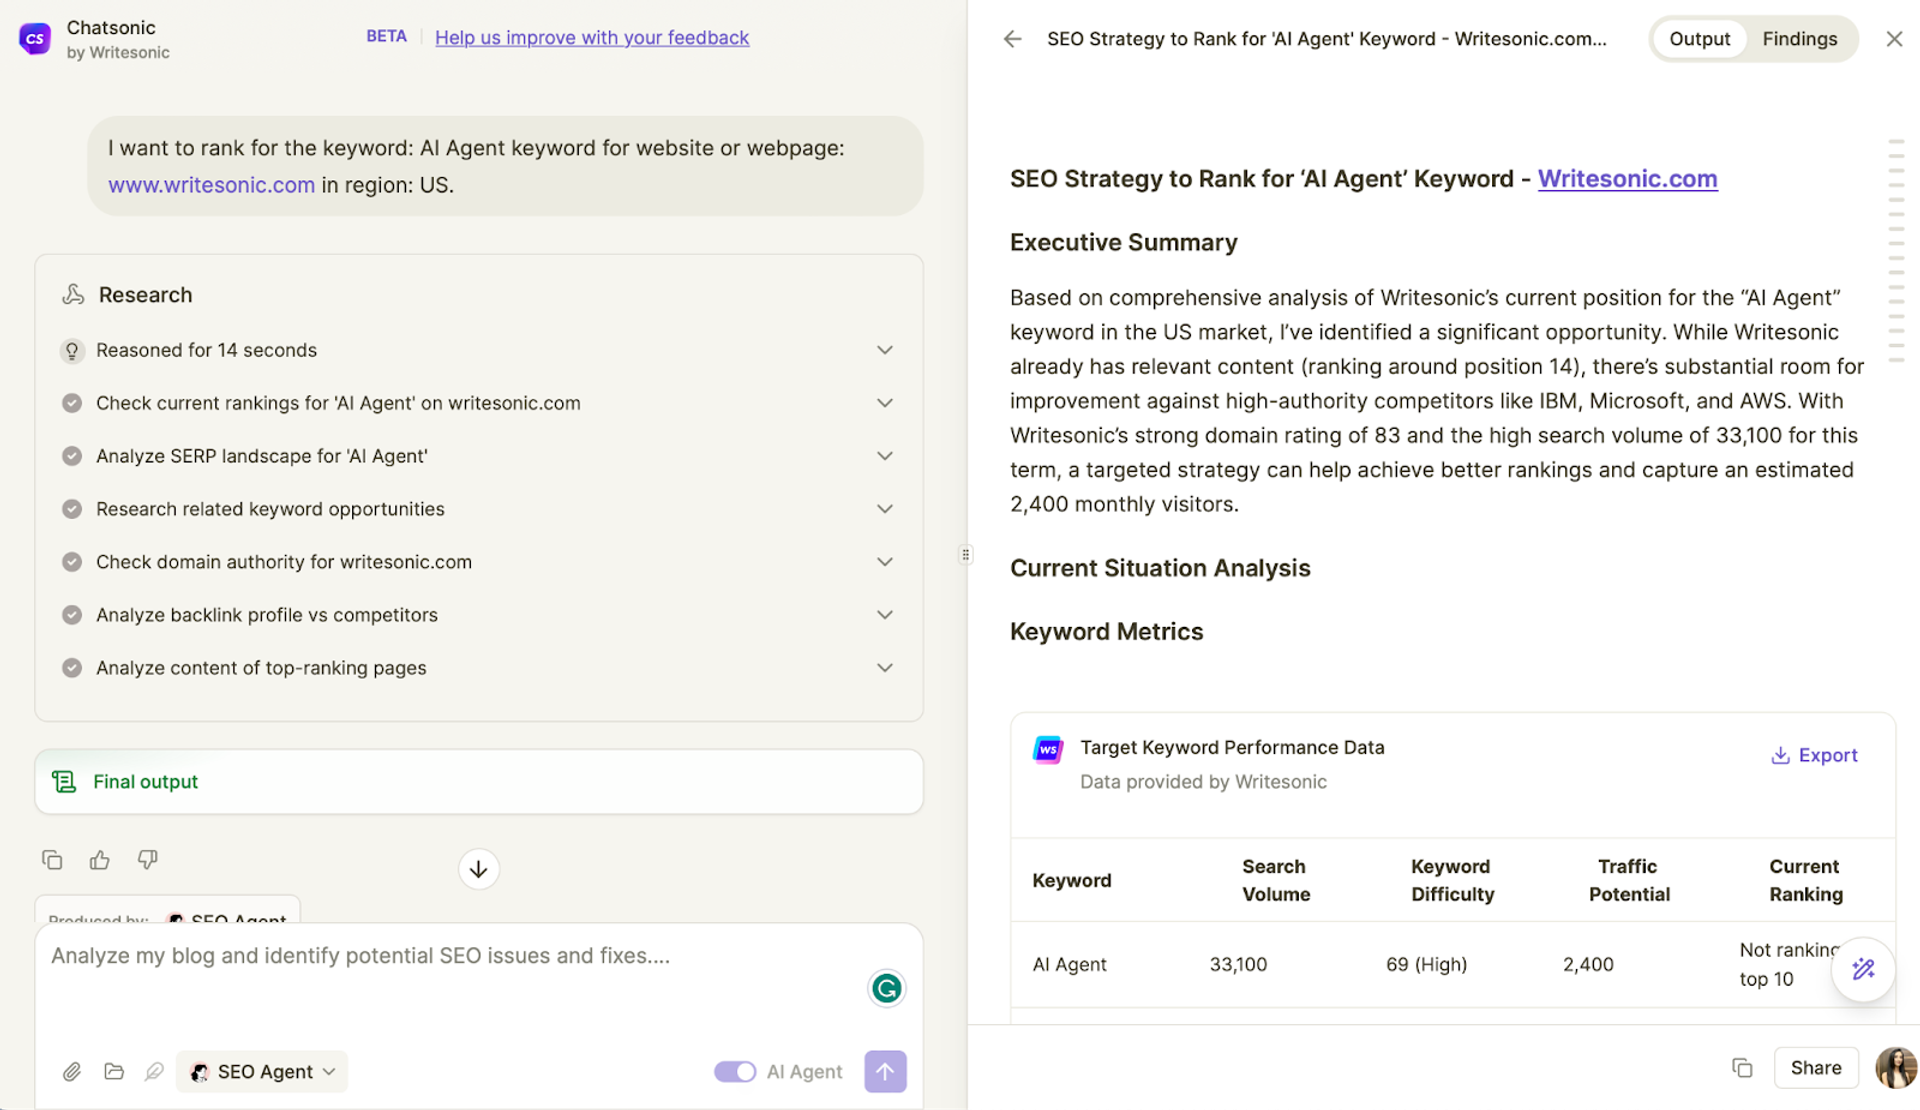Viewport: 1920px width, 1110px height.
Task: Switch to the Output tab
Action: coord(1699,39)
